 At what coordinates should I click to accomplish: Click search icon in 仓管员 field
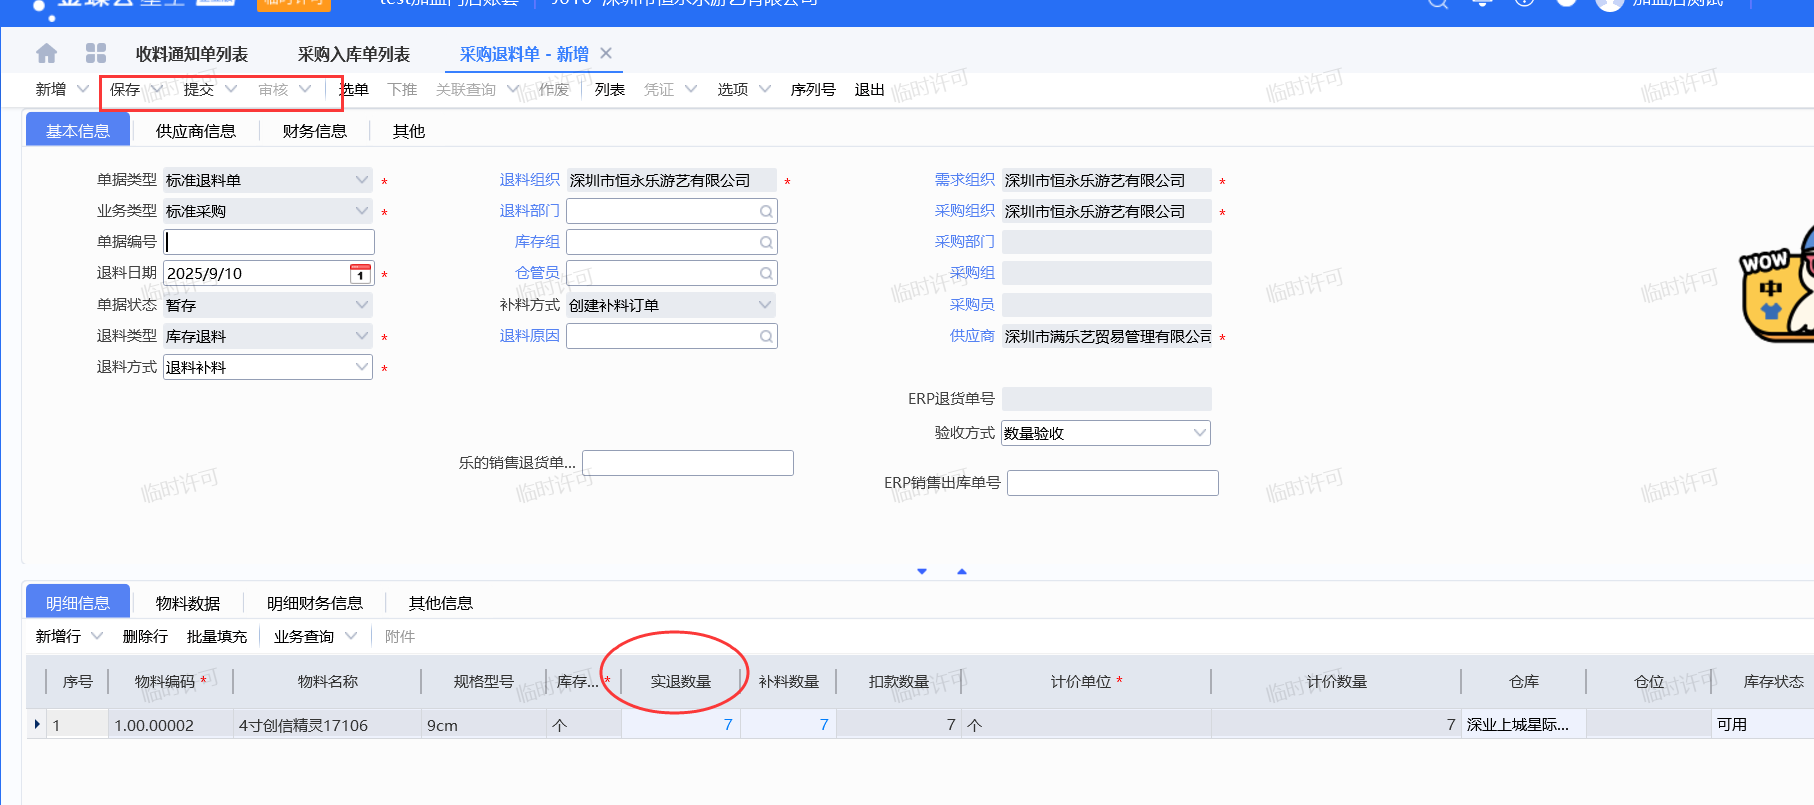(x=766, y=274)
